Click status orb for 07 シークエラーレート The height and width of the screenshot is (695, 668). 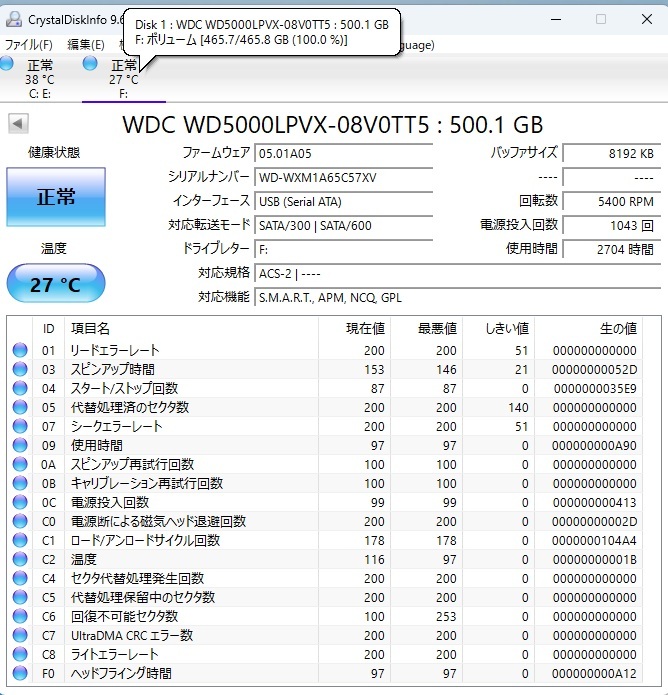pyautogui.click(x=20, y=426)
